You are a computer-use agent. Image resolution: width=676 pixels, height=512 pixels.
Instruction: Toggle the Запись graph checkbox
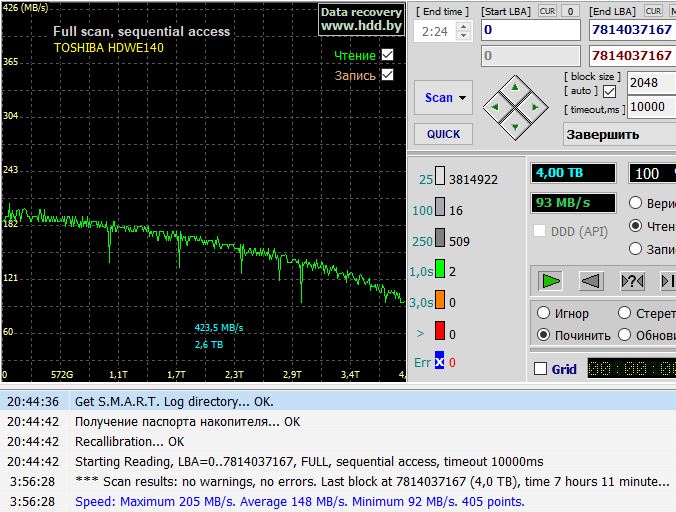pyautogui.click(x=388, y=75)
